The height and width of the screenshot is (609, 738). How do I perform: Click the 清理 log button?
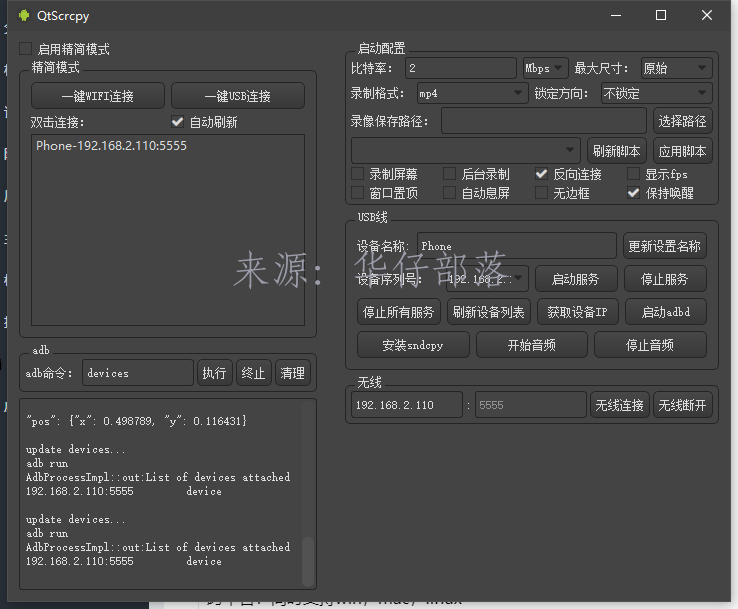[292, 373]
